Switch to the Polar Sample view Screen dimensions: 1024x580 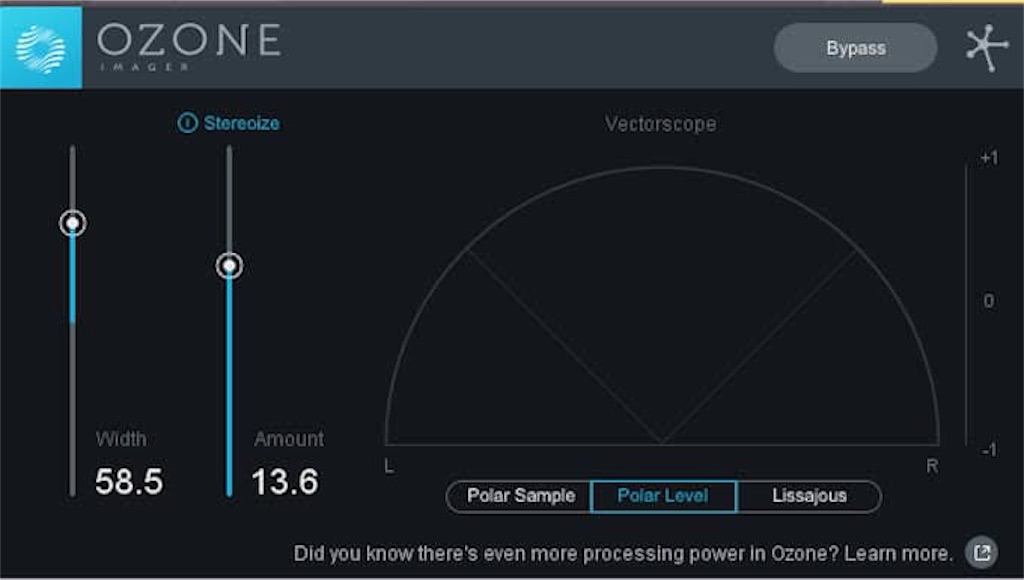520,496
